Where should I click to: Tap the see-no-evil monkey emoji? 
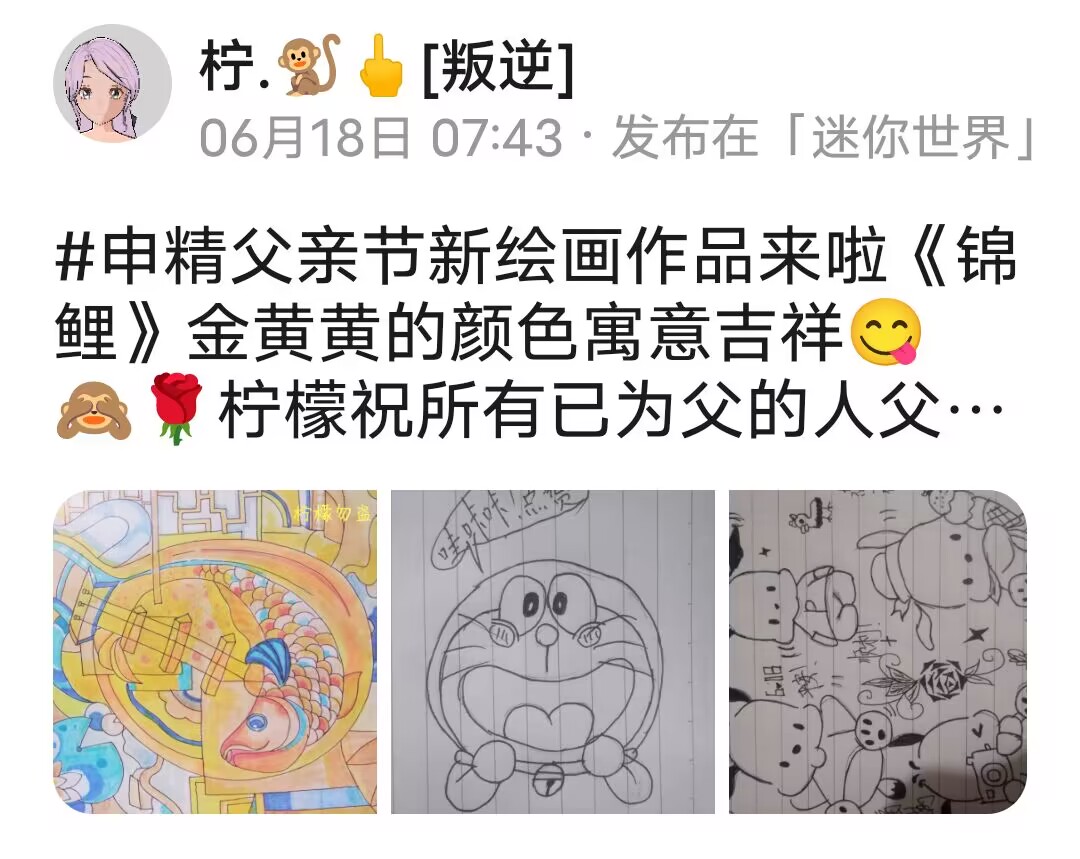pyautogui.click(x=94, y=408)
